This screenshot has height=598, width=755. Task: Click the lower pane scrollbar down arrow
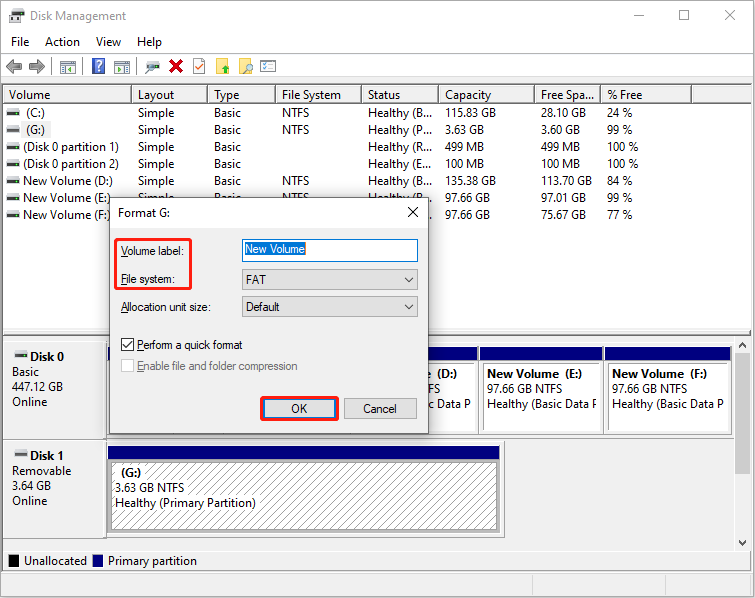coord(742,543)
